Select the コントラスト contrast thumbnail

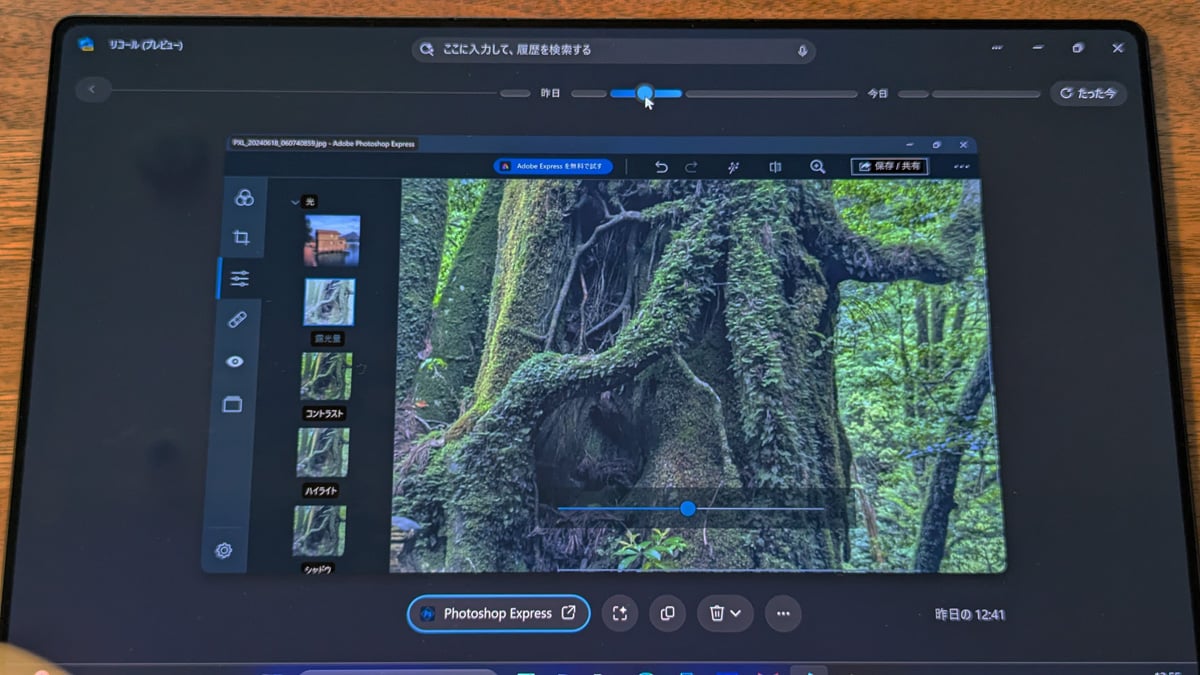(326, 377)
